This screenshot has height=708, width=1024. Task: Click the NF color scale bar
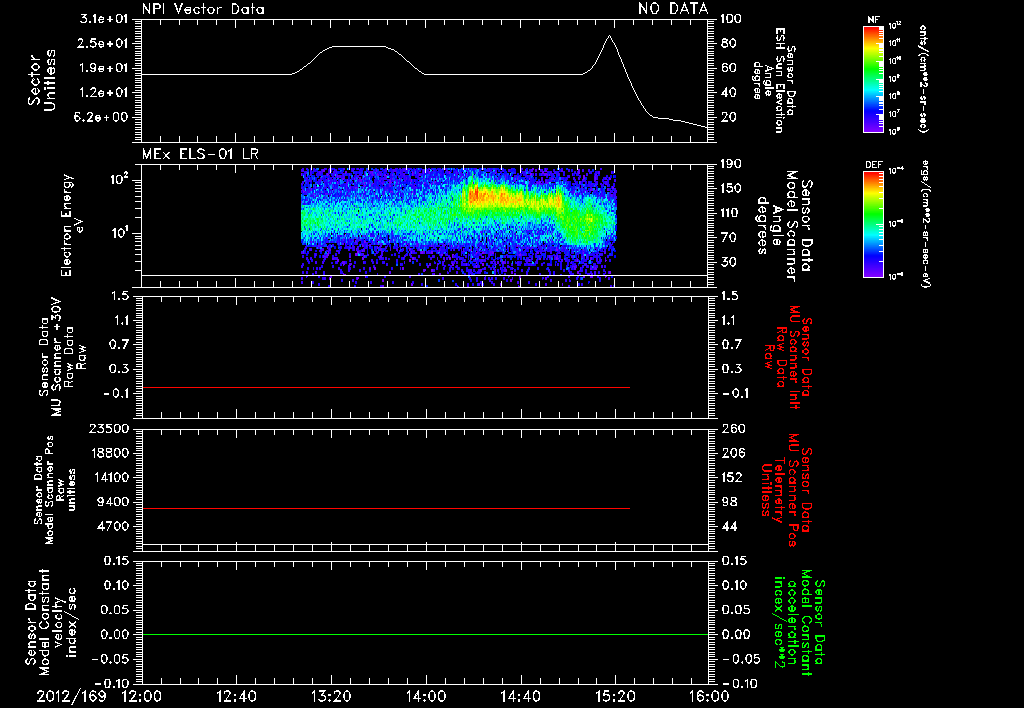(x=873, y=79)
